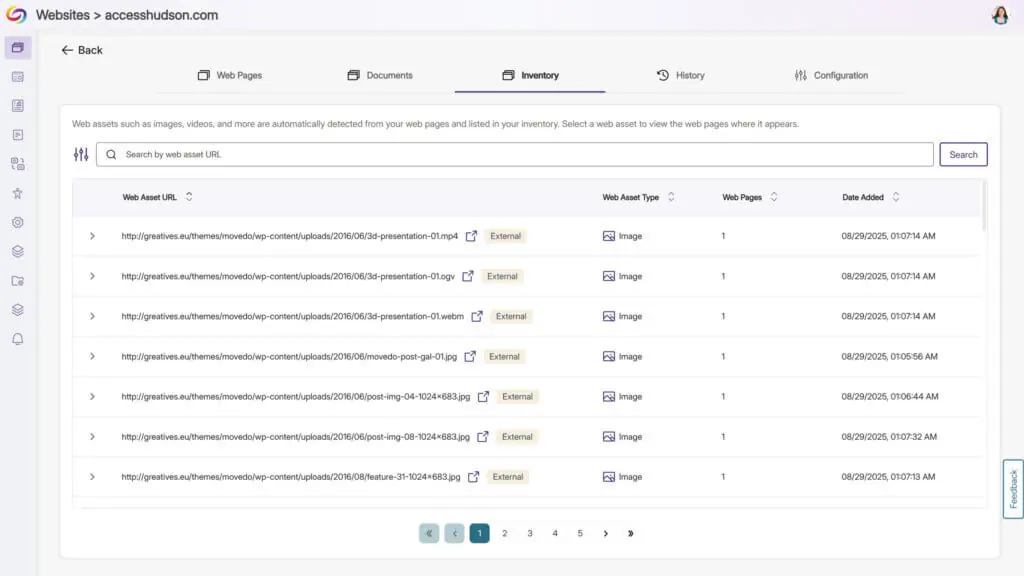Open the user profile avatar
The width and height of the screenshot is (1024, 576).
[x=1000, y=15]
